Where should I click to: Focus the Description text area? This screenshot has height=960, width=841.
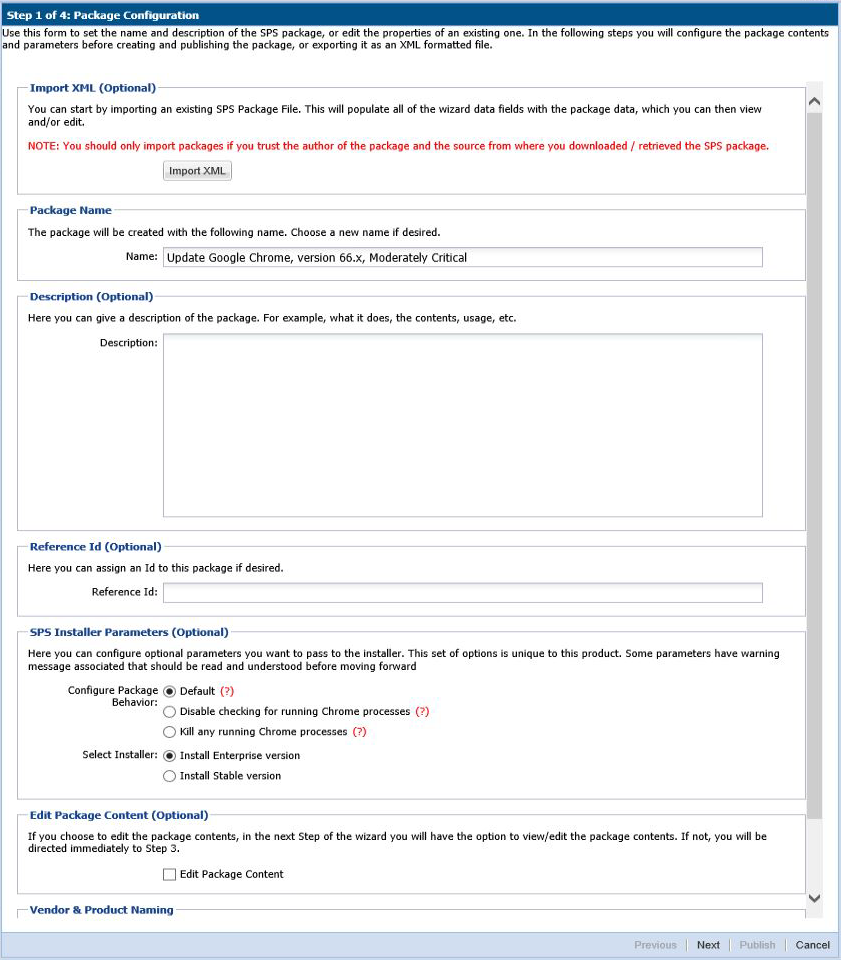click(x=462, y=425)
